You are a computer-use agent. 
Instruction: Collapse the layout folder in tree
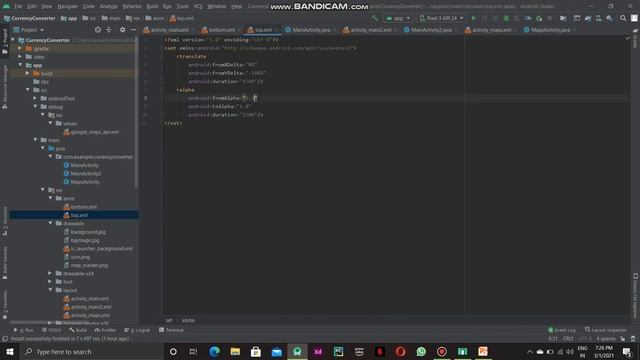[51, 290]
